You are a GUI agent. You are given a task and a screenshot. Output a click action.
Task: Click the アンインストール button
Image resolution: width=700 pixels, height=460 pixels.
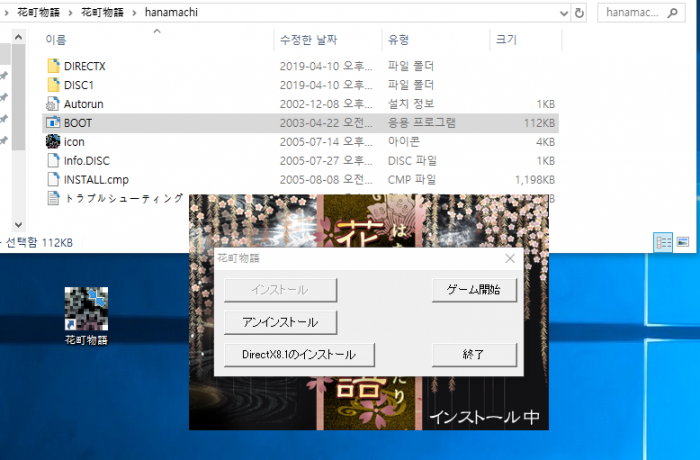click(x=280, y=322)
